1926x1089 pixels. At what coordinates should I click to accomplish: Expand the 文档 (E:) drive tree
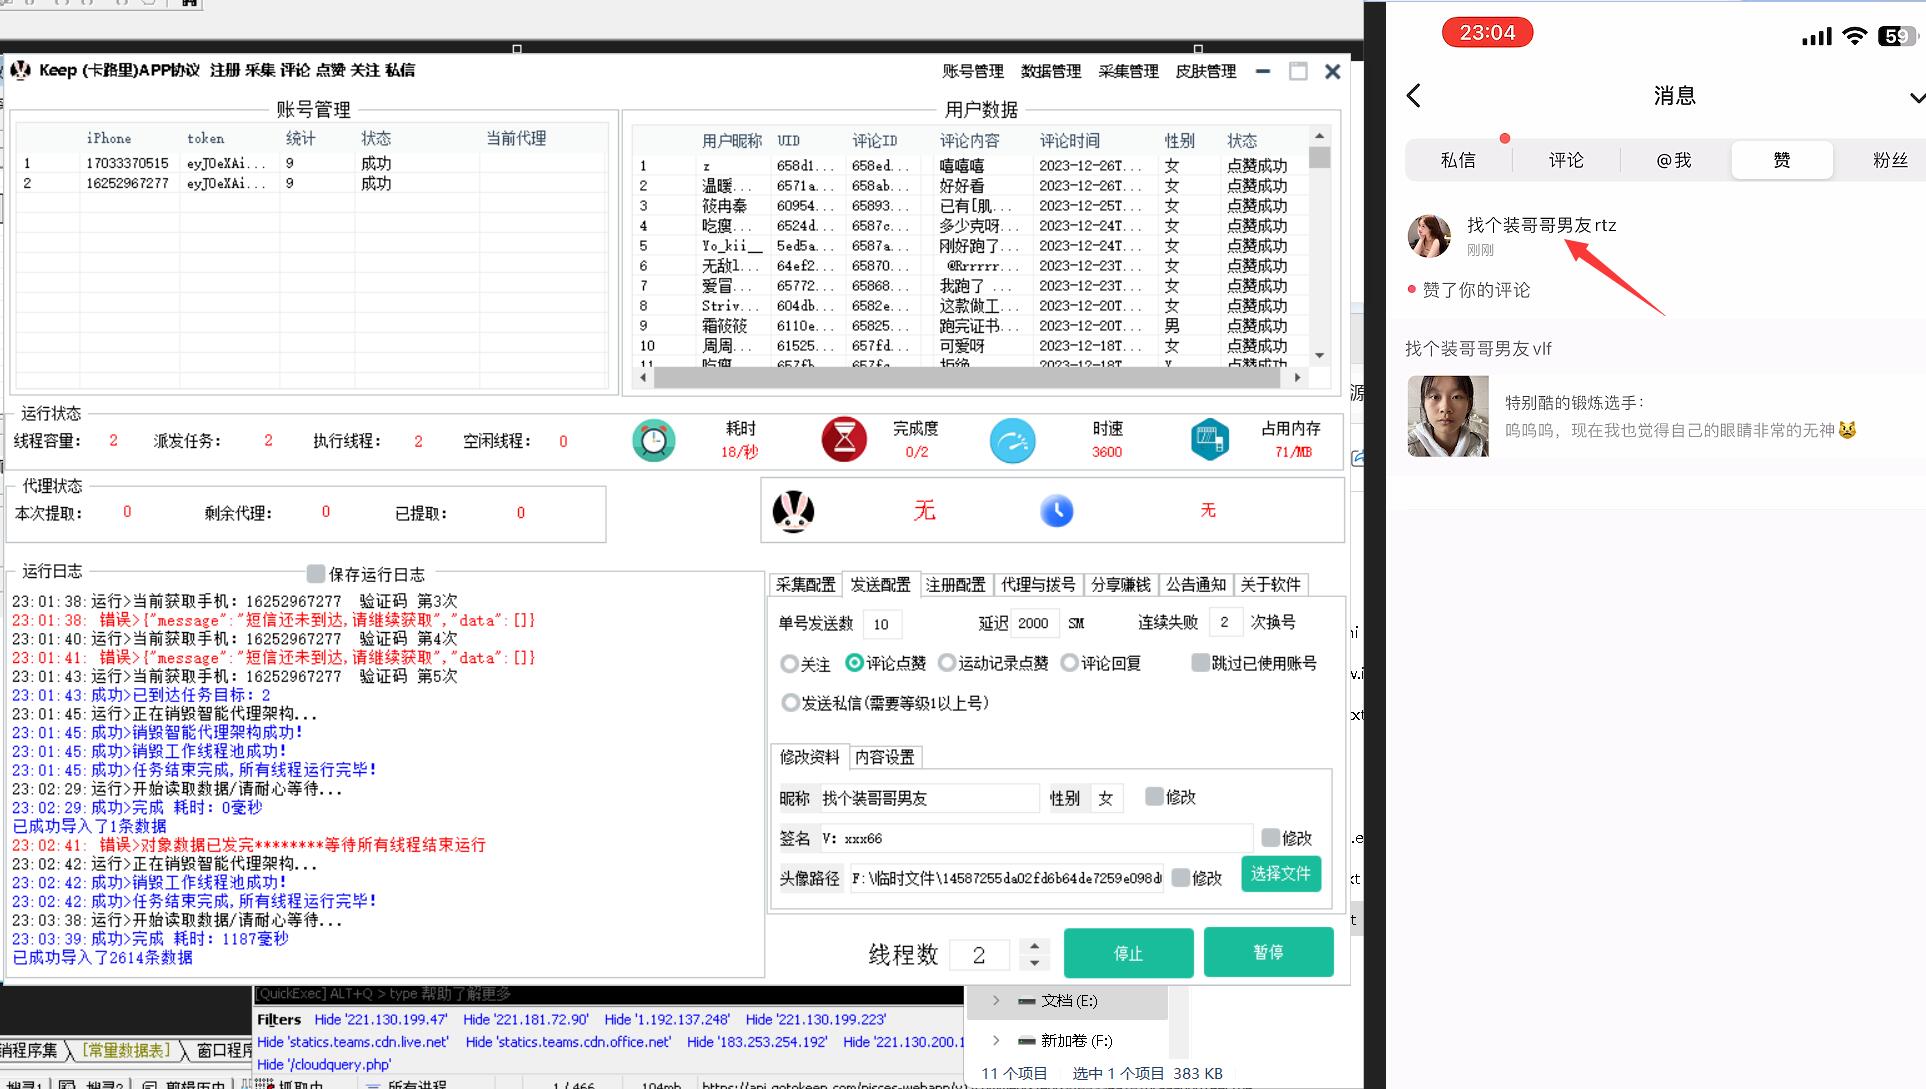[996, 1000]
